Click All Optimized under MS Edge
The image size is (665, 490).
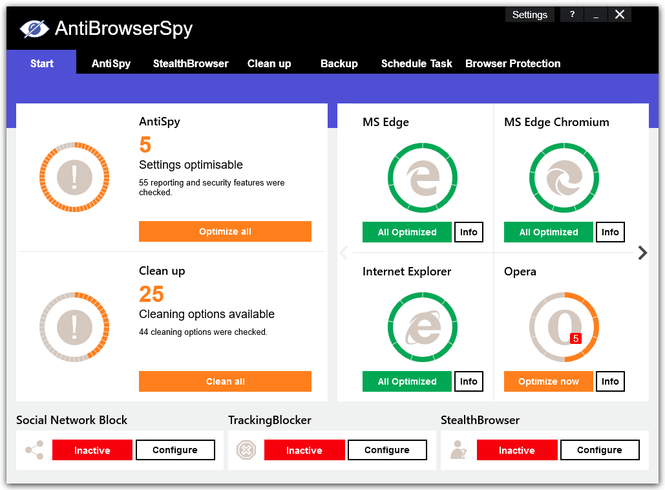point(407,232)
